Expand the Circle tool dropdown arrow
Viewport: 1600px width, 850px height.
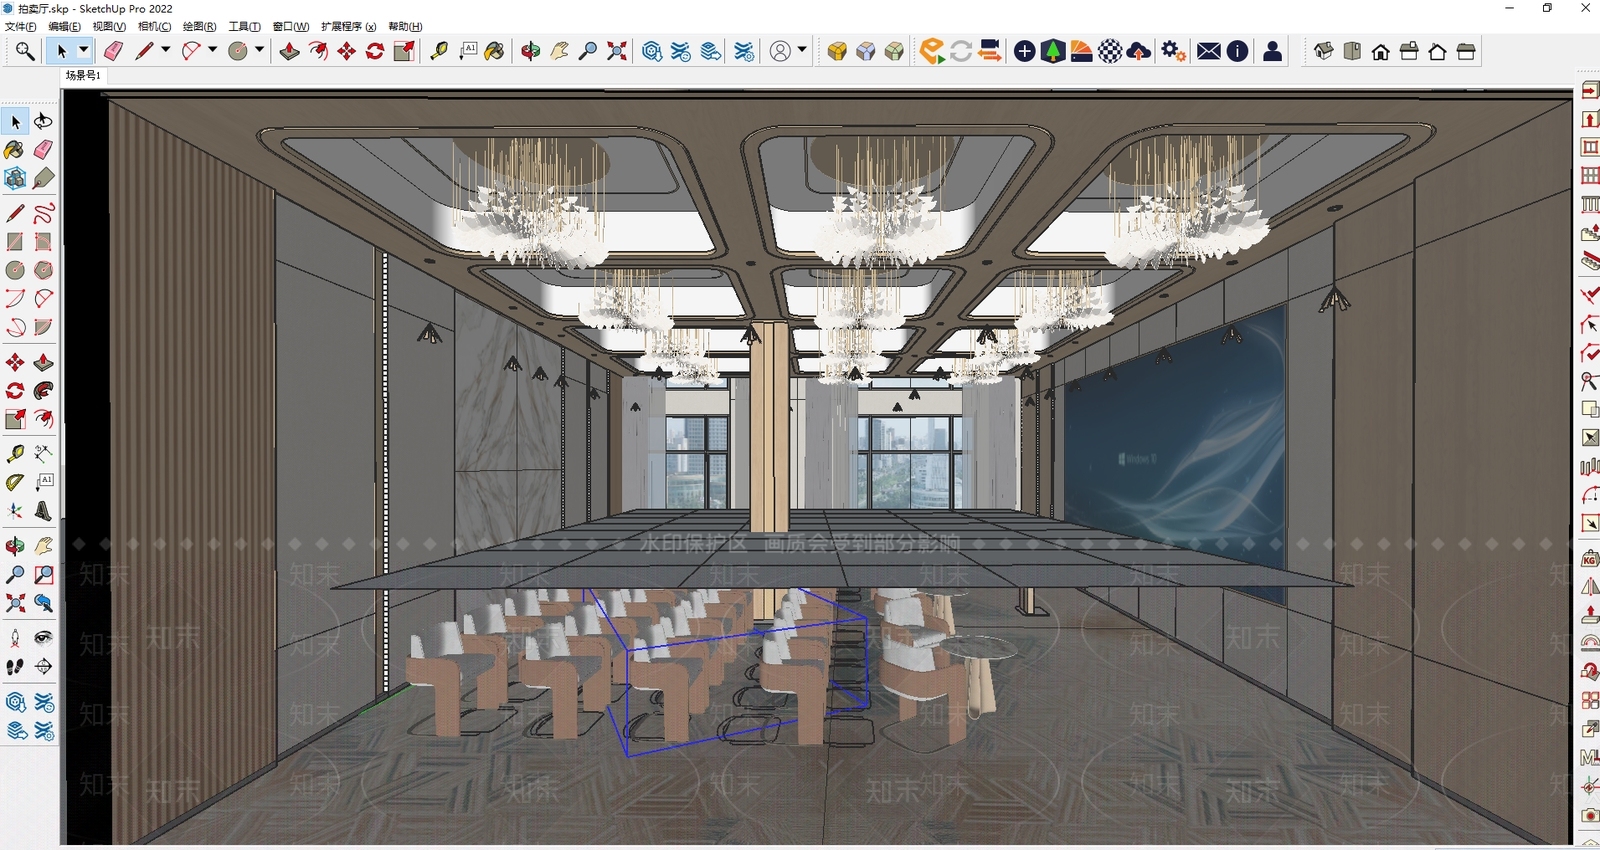point(259,50)
